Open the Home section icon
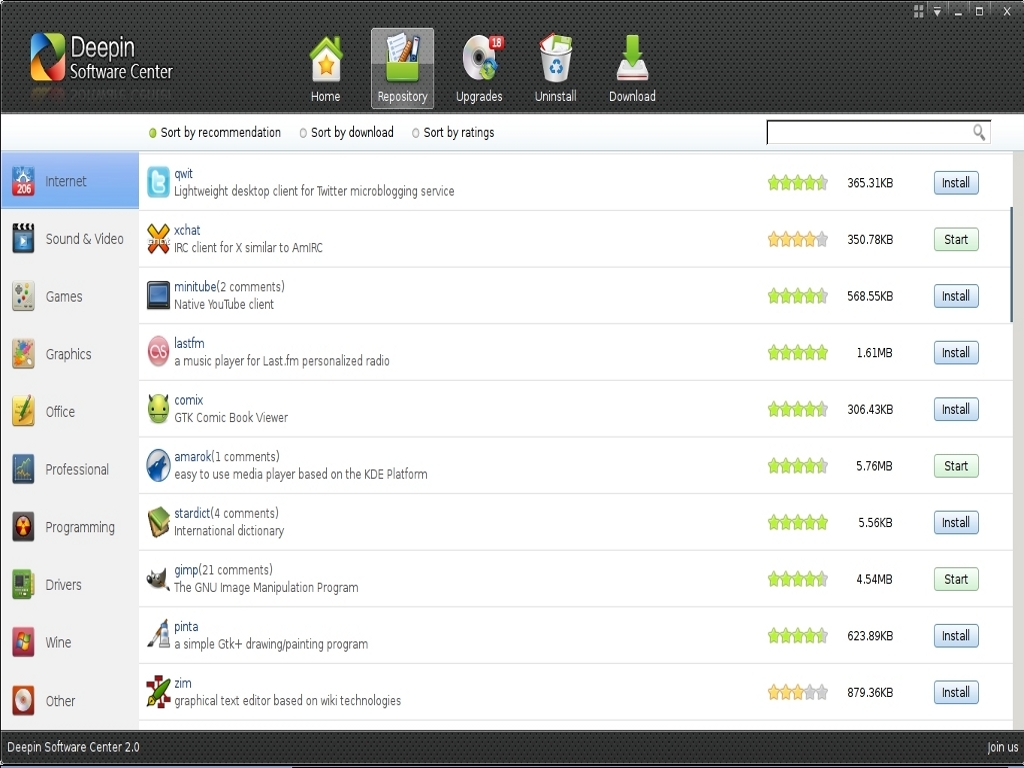 pyautogui.click(x=325, y=60)
